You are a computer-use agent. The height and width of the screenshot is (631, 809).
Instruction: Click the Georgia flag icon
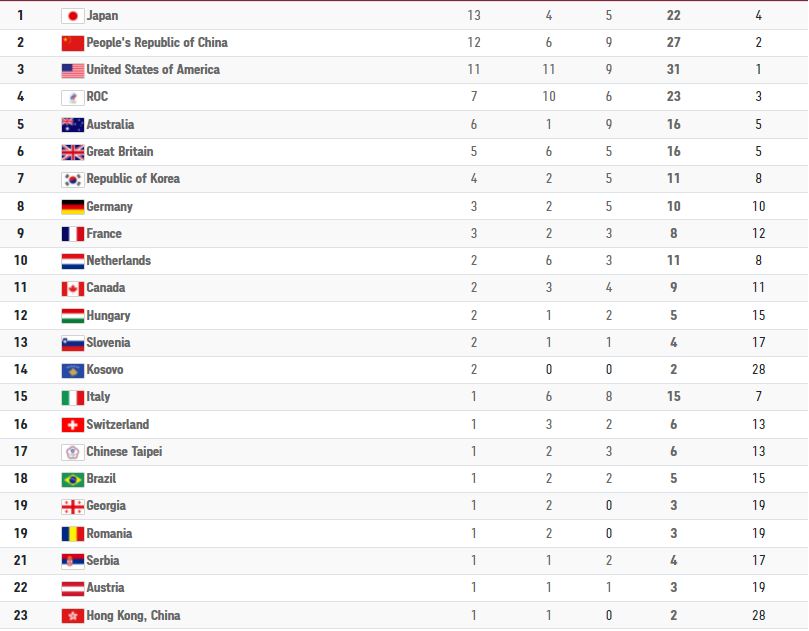click(x=72, y=506)
